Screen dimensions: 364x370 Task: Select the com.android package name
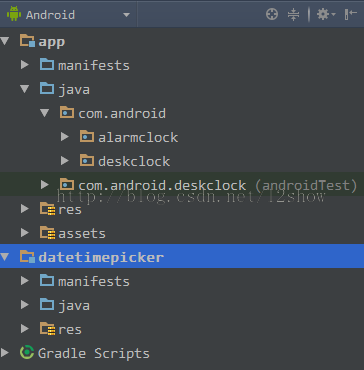coord(122,114)
